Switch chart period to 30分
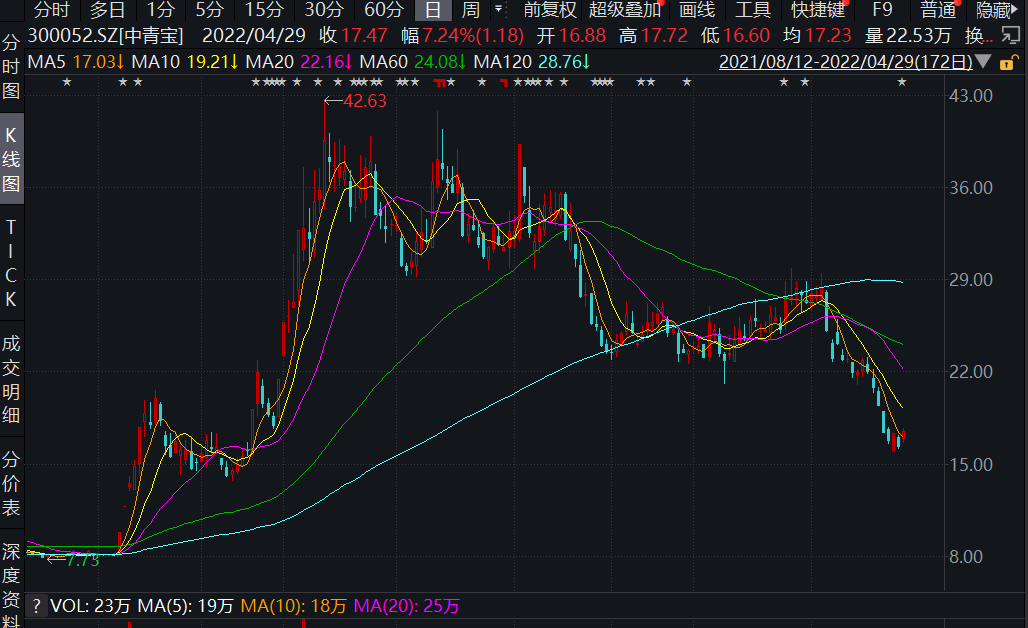Image resolution: width=1028 pixels, height=628 pixels. [324, 10]
